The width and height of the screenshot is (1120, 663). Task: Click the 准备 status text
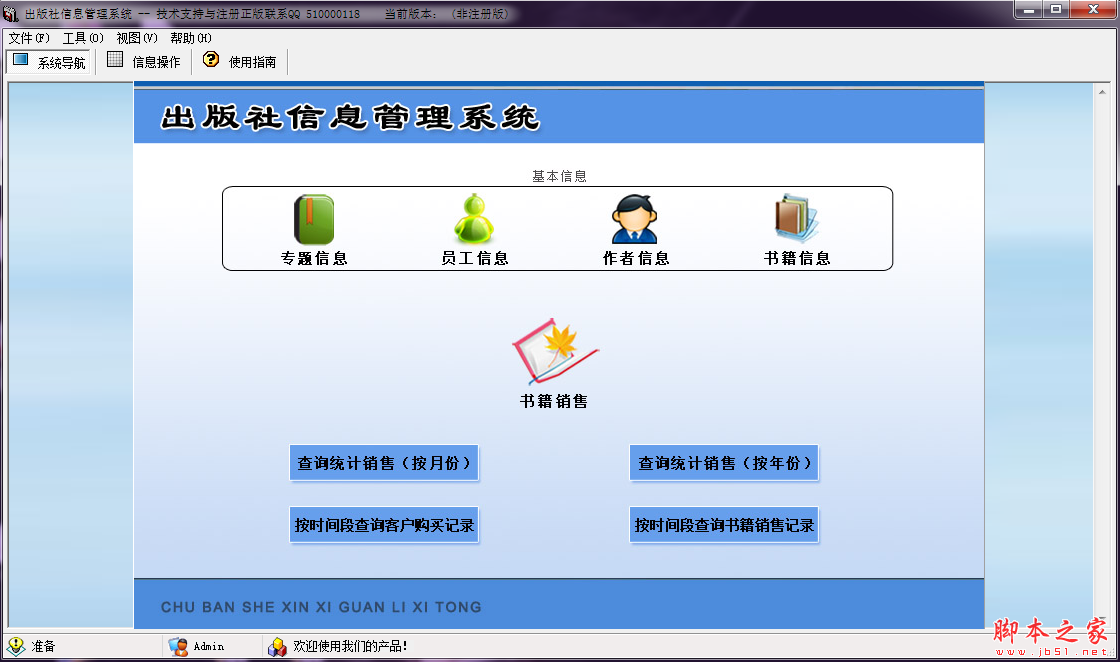click(x=43, y=647)
